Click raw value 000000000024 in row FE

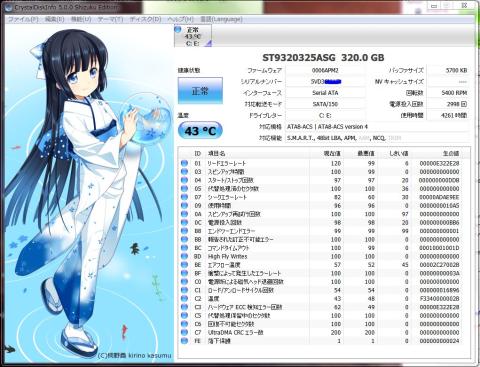(x=439, y=341)
